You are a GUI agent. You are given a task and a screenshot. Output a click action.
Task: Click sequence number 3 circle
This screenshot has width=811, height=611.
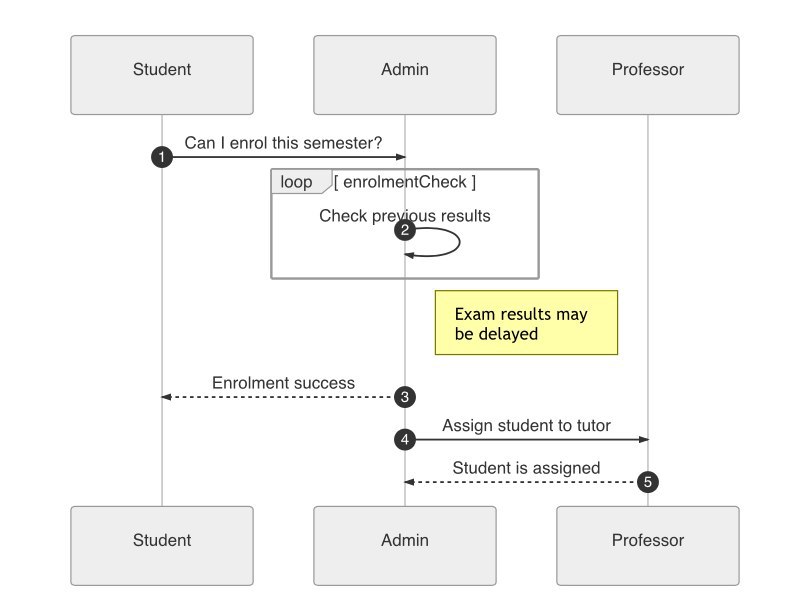[x=405, y=397]
